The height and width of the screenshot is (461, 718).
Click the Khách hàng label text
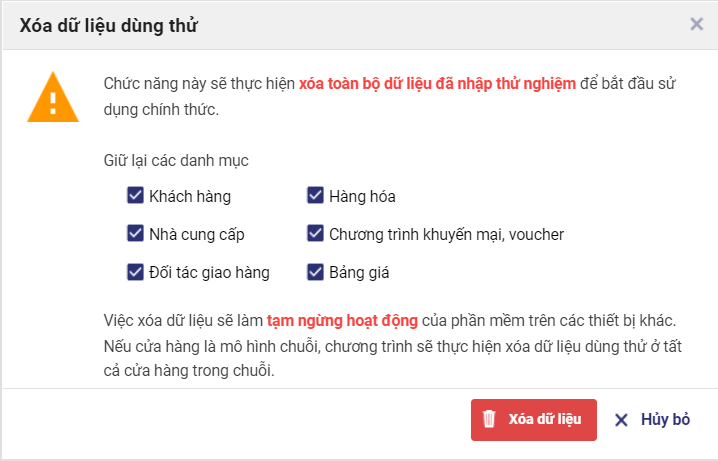190,197
